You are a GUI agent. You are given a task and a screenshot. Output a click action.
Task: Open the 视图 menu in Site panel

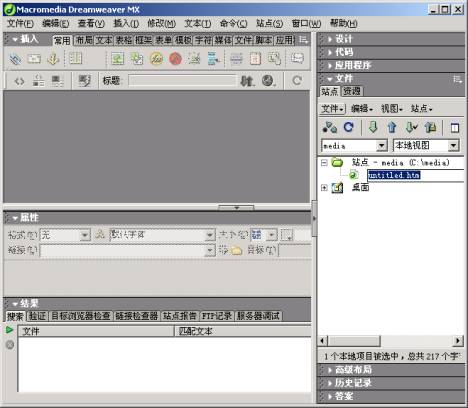pyautogui.click(x=392, y=109)
